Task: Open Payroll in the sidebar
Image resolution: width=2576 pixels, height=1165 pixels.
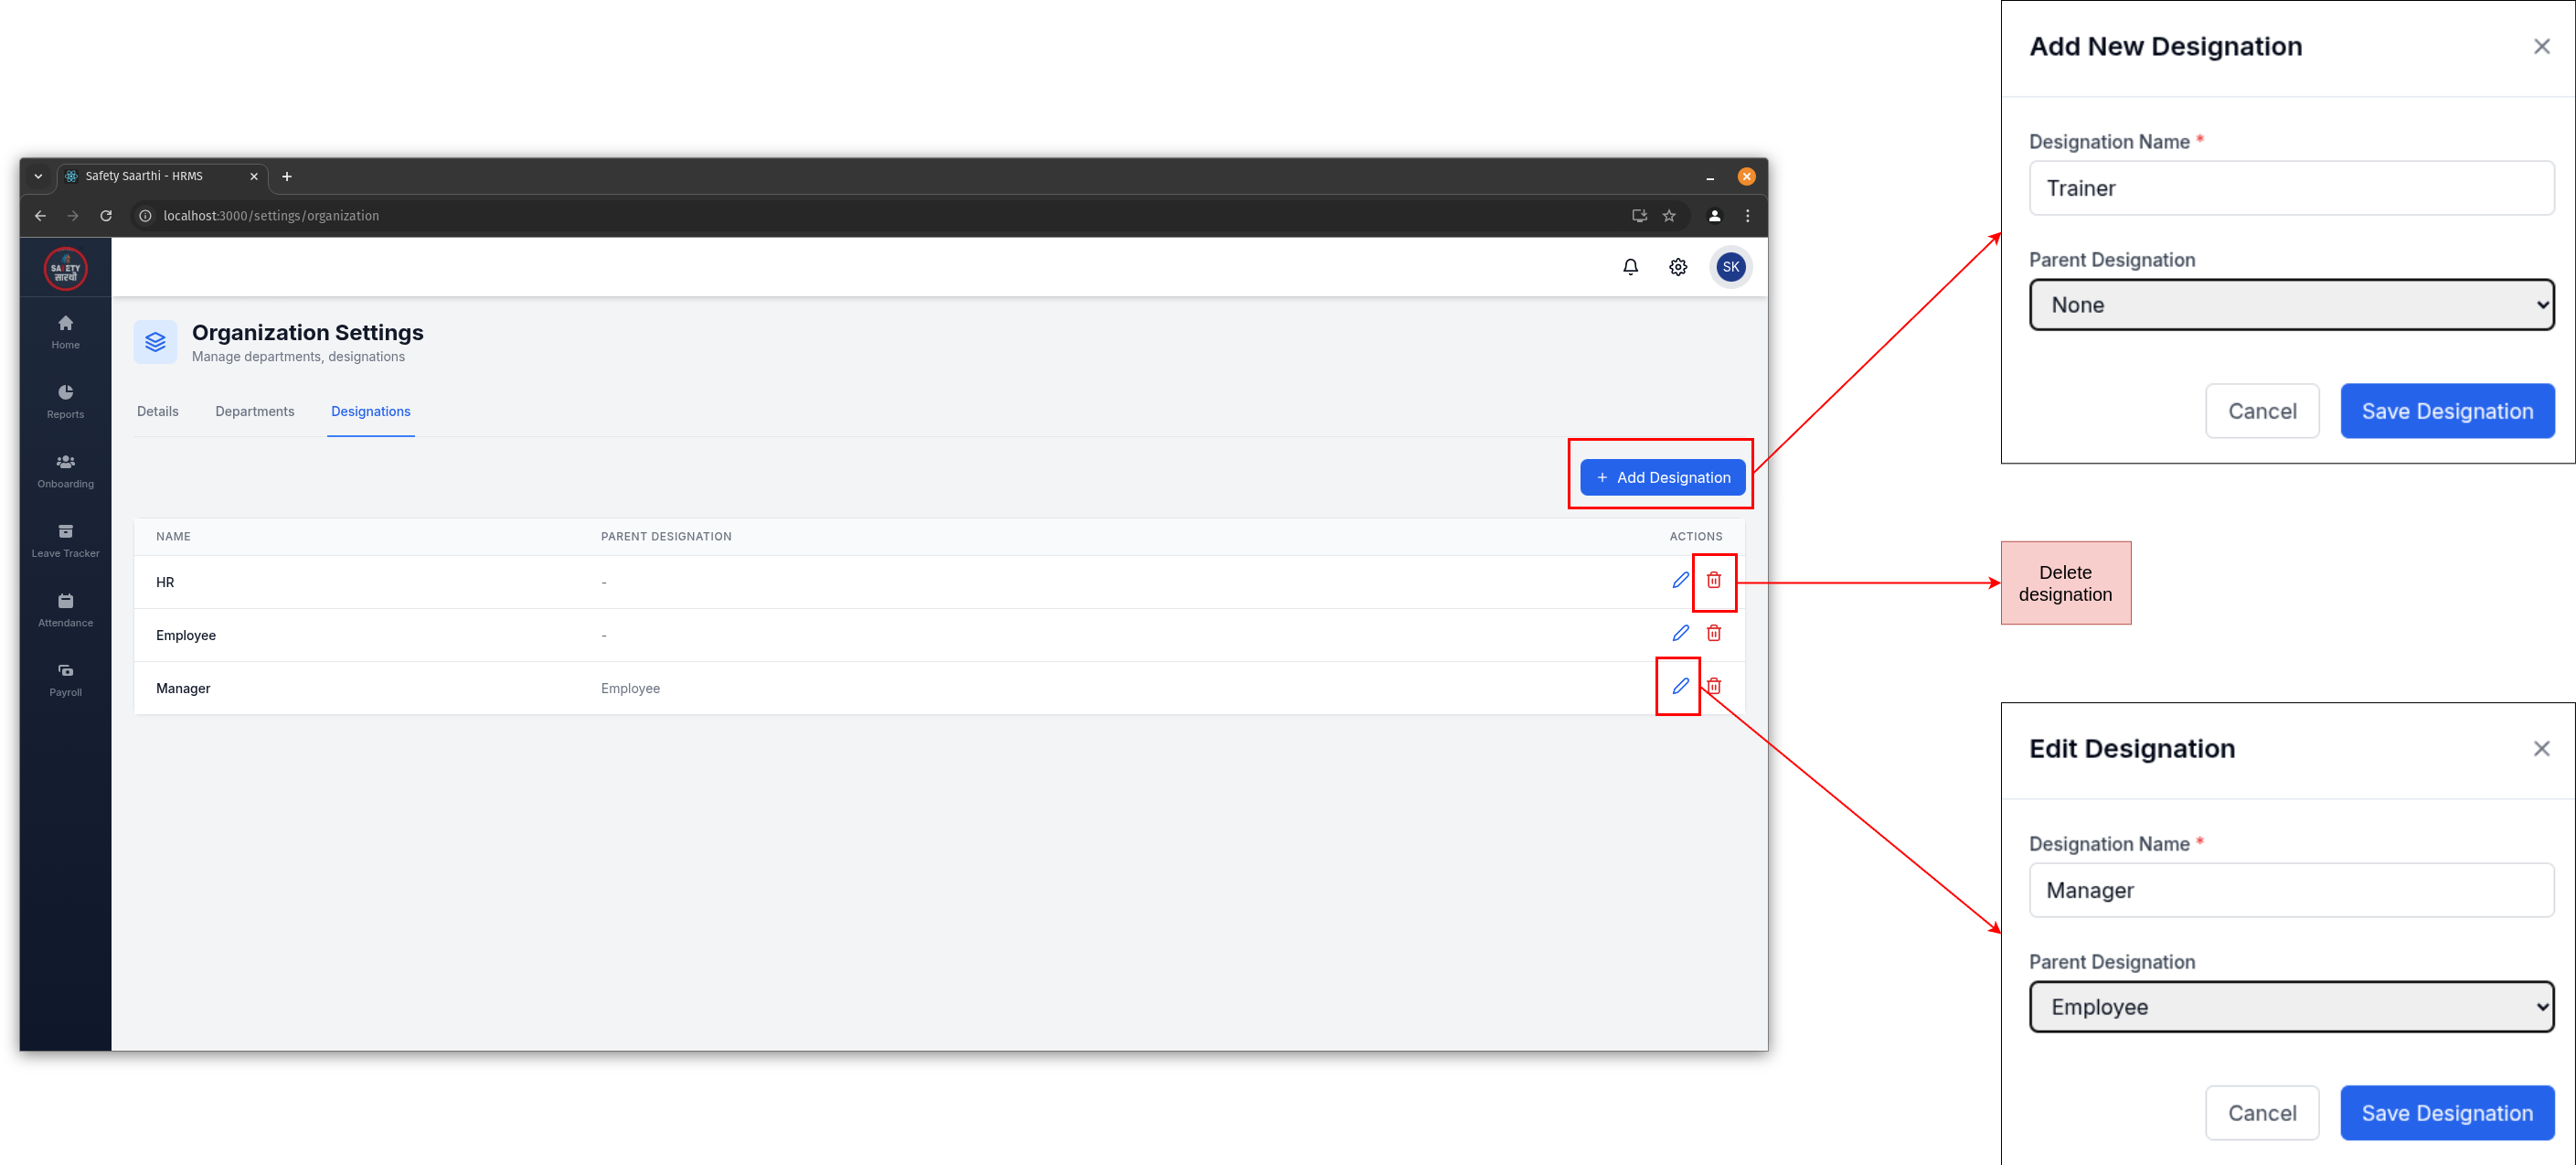Action: coord(65,680)
